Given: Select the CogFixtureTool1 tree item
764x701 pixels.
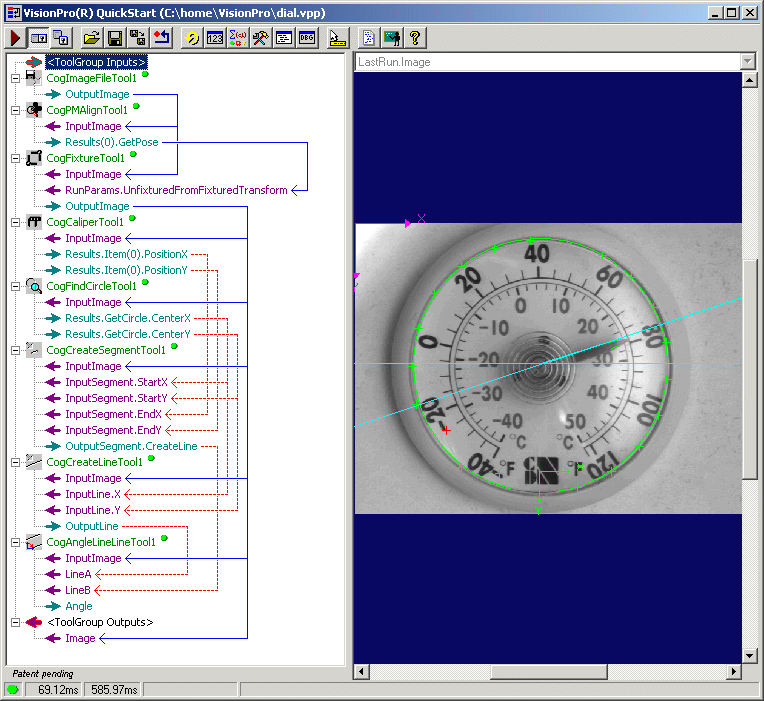Looking at the screenshot, I should point(85,158).
